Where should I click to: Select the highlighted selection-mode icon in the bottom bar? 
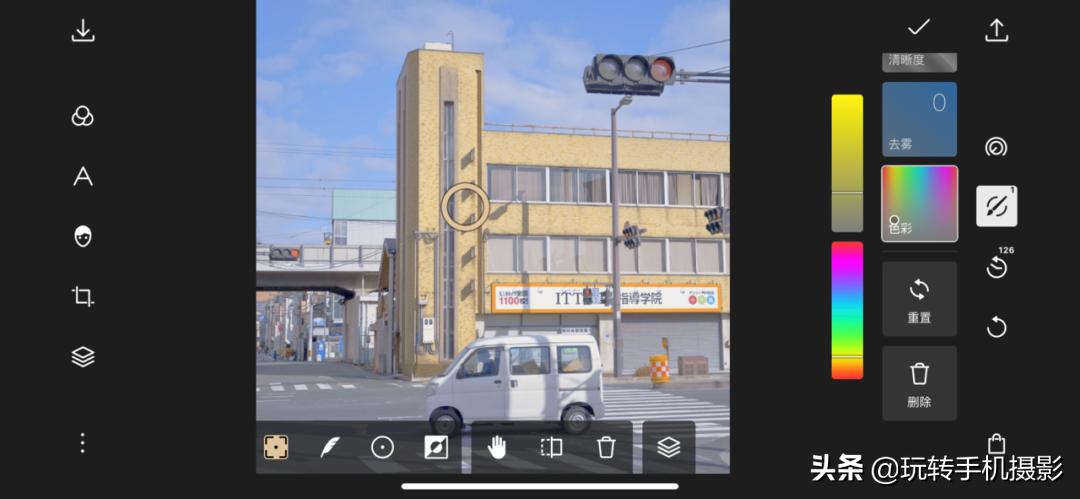[x=276, y=447]
